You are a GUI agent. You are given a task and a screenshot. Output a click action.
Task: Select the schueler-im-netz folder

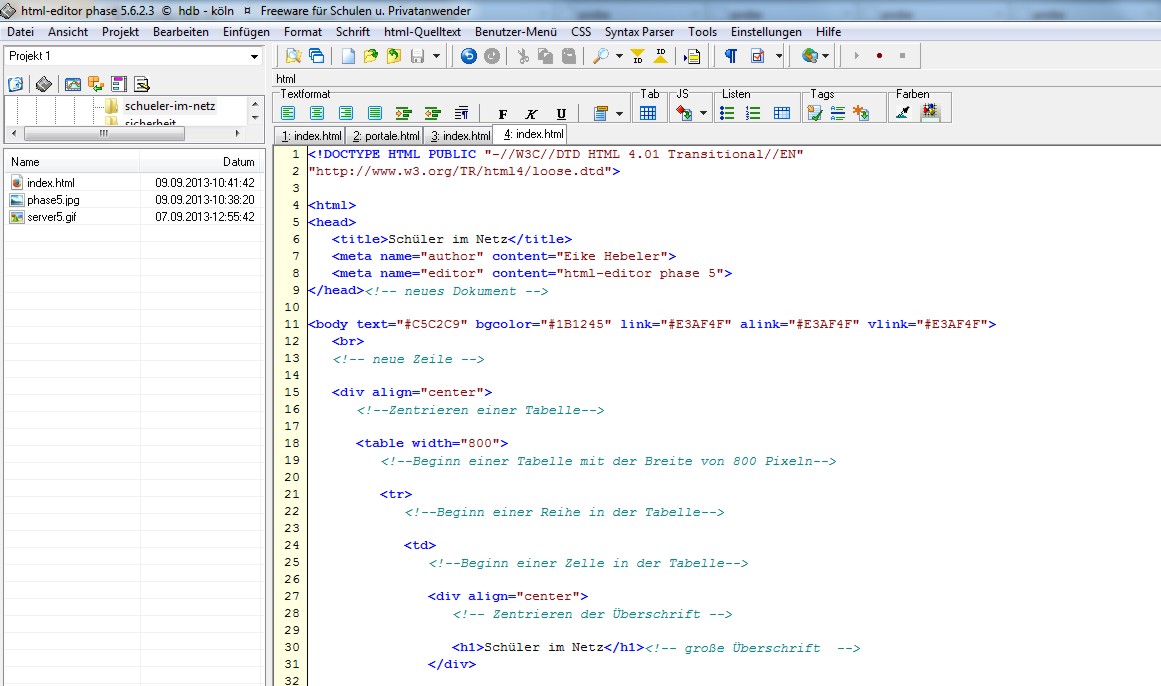point(169,106)
